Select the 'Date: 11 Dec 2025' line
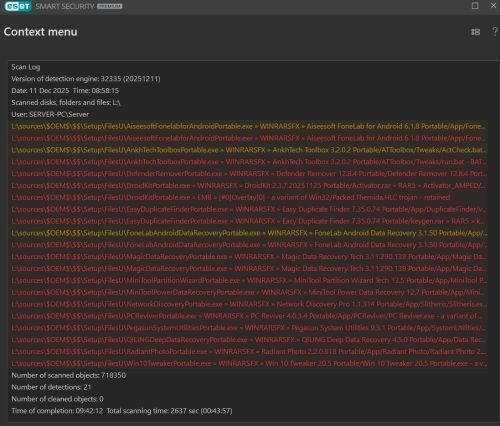Screen dimensions: 500x426 (x=65, y=91)
